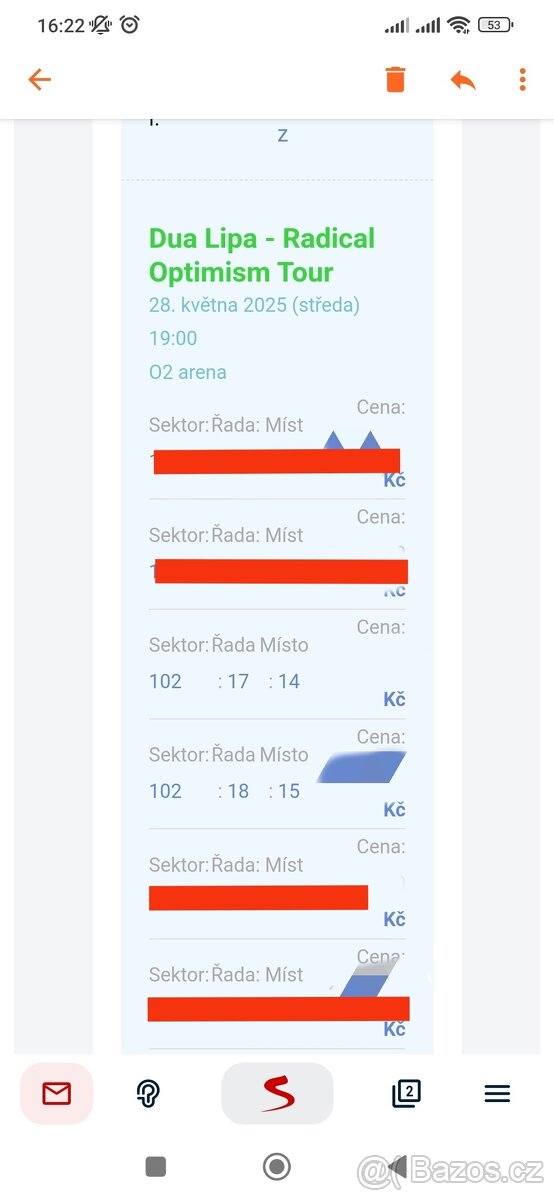Tap the O2 arena venue text
This screenshot has height=1200, width=554.
188,372
